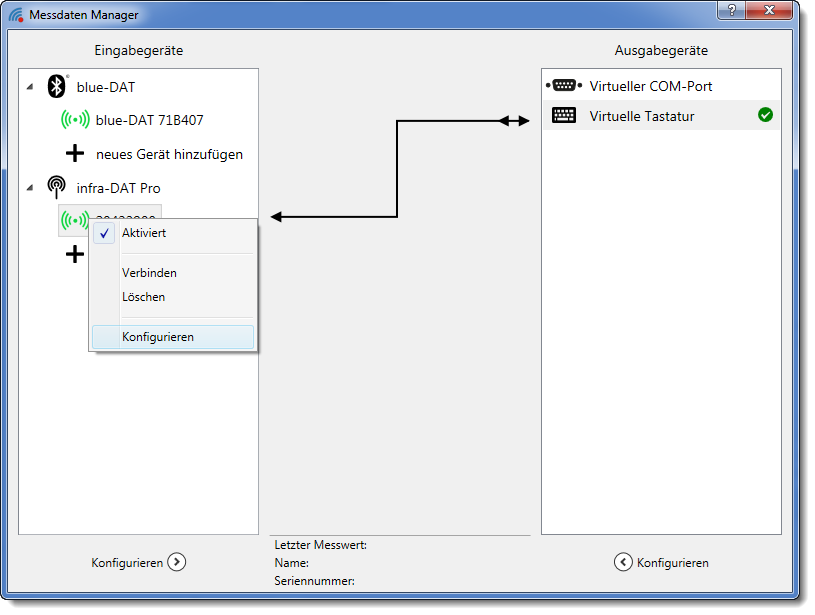Select the infra-DAT Pro tree node
The image size is (815, 615).
[x=119, y=188]
